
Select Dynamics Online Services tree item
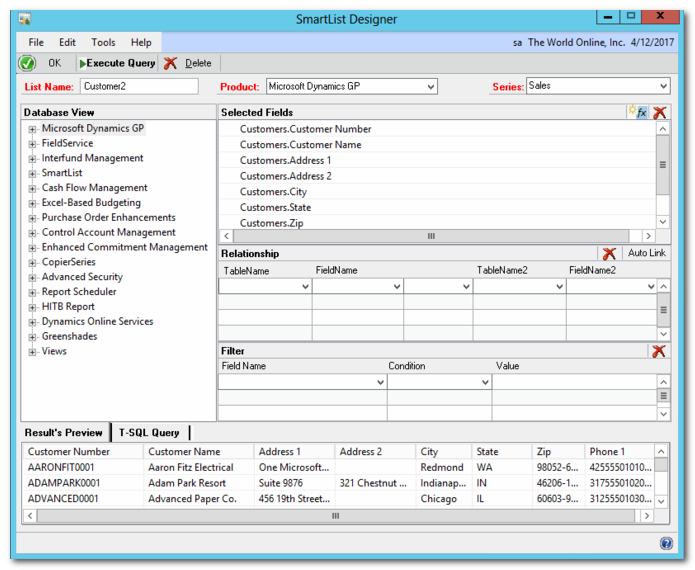tap(98, 321)
